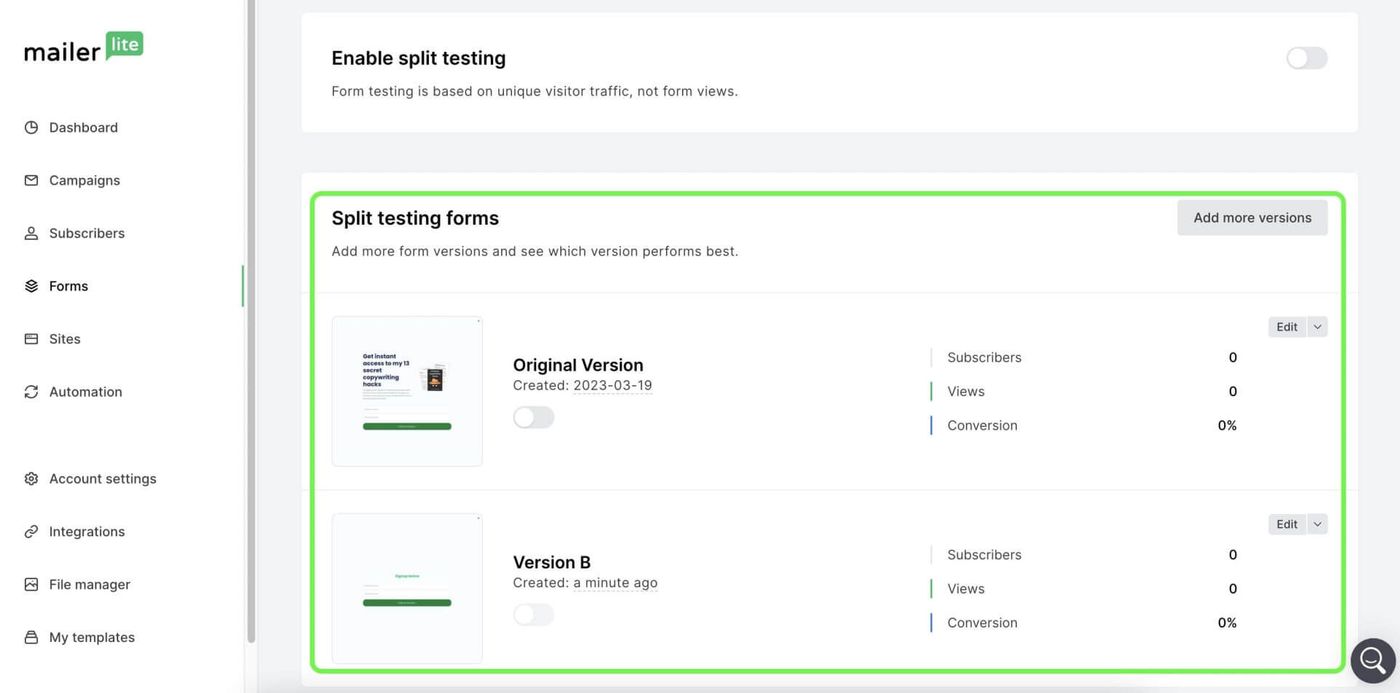This screenshot has height=693, width=1400.
Task: Click Add more versions button
Action: pos(1252,218)
